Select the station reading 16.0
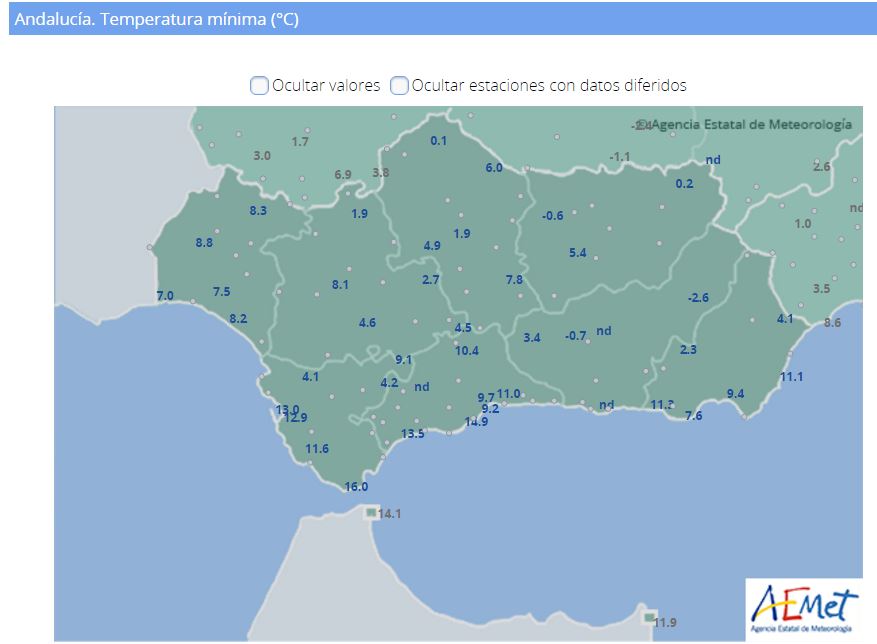The image size is (877, 644). tap(356, 487)
